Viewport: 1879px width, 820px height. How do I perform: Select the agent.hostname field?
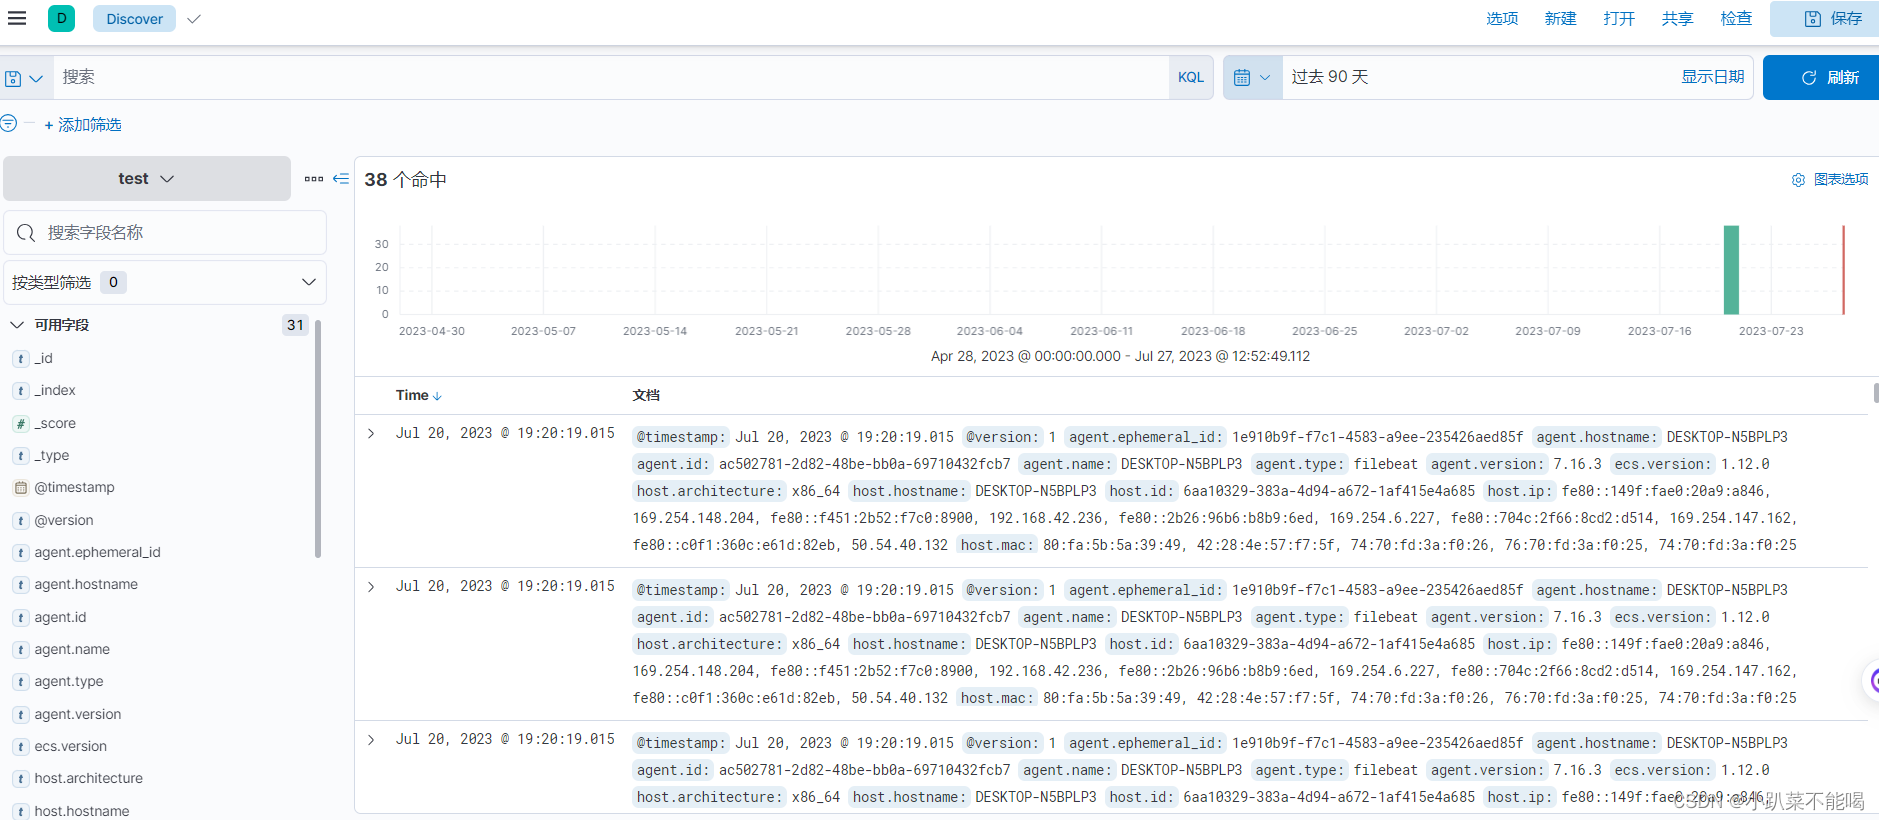click(86, 585)
